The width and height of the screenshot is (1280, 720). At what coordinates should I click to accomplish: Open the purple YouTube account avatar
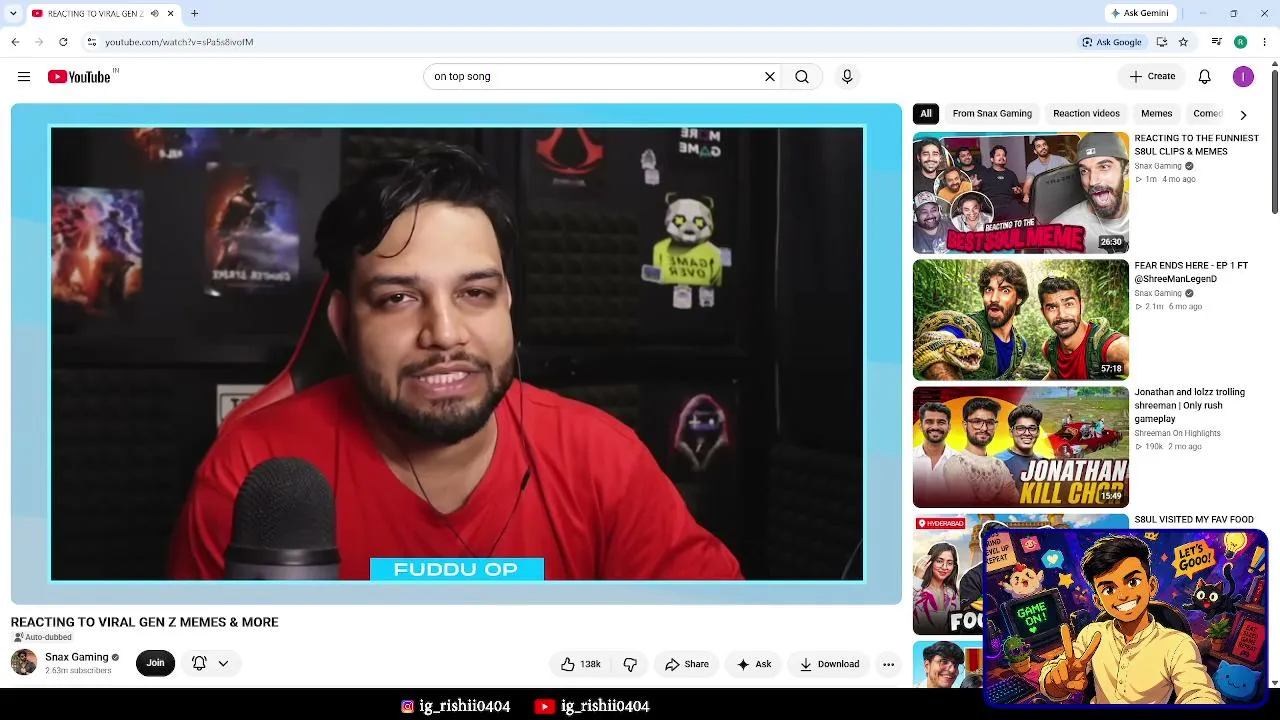tap(1243, 77)
